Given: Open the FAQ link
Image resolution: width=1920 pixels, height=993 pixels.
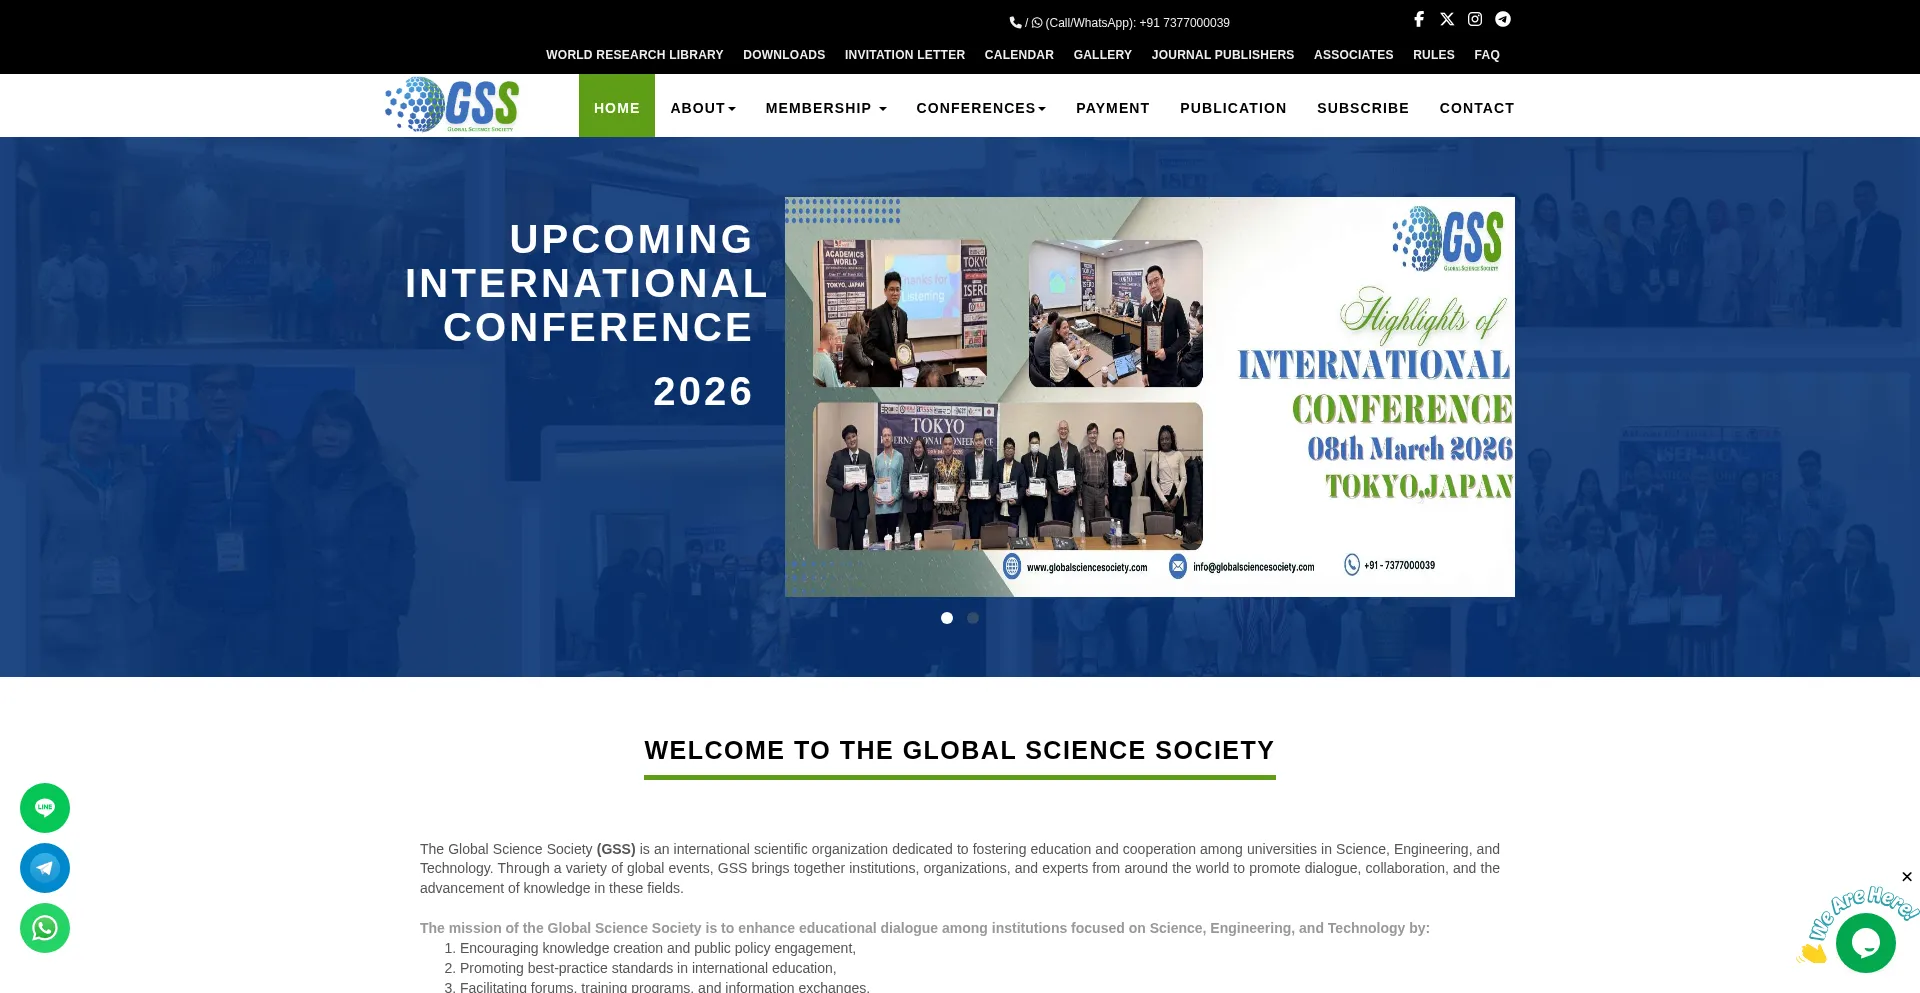Looking at the screenshot, I should [x=1487, y=55].
